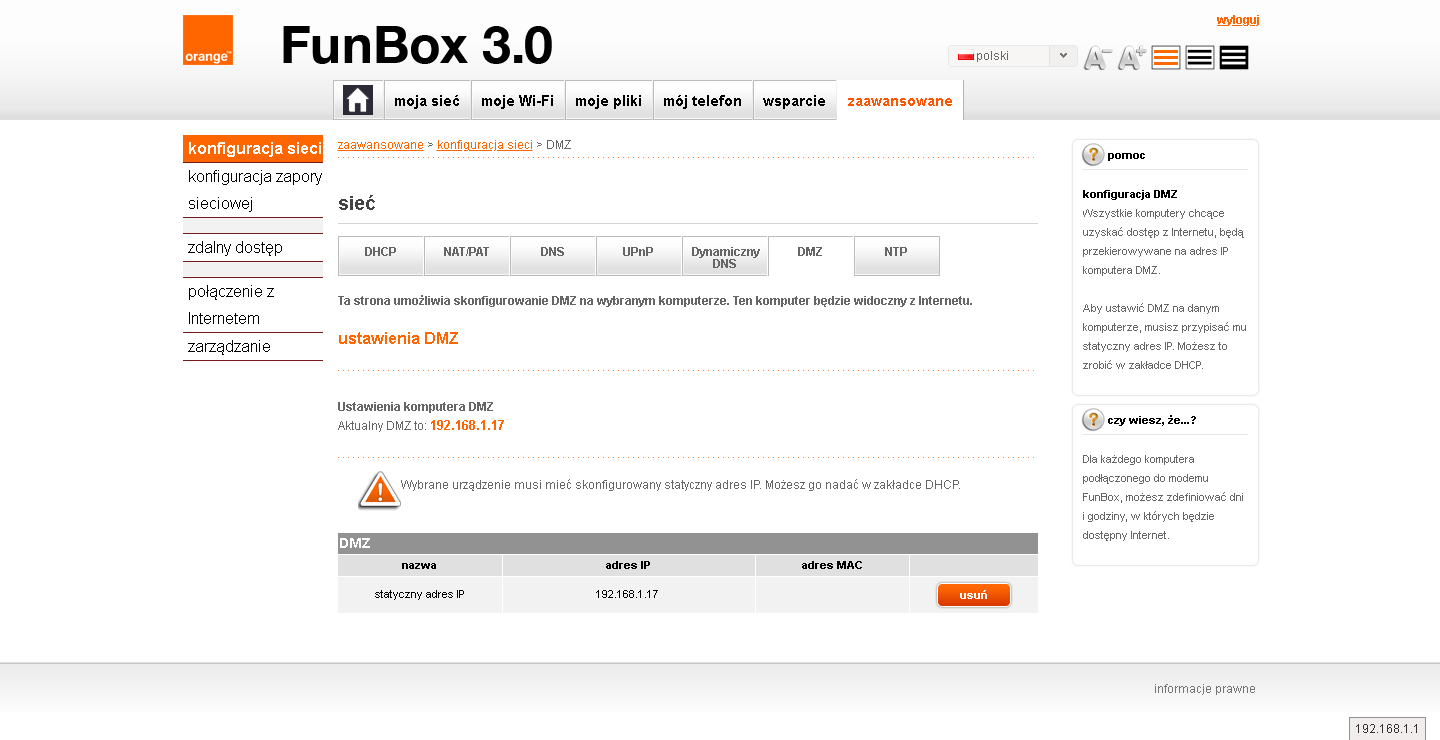This screenshot has width=1440, height=740.
Task: Switch to the Dynamiczny DNS tab
Action: pos(725,257)
